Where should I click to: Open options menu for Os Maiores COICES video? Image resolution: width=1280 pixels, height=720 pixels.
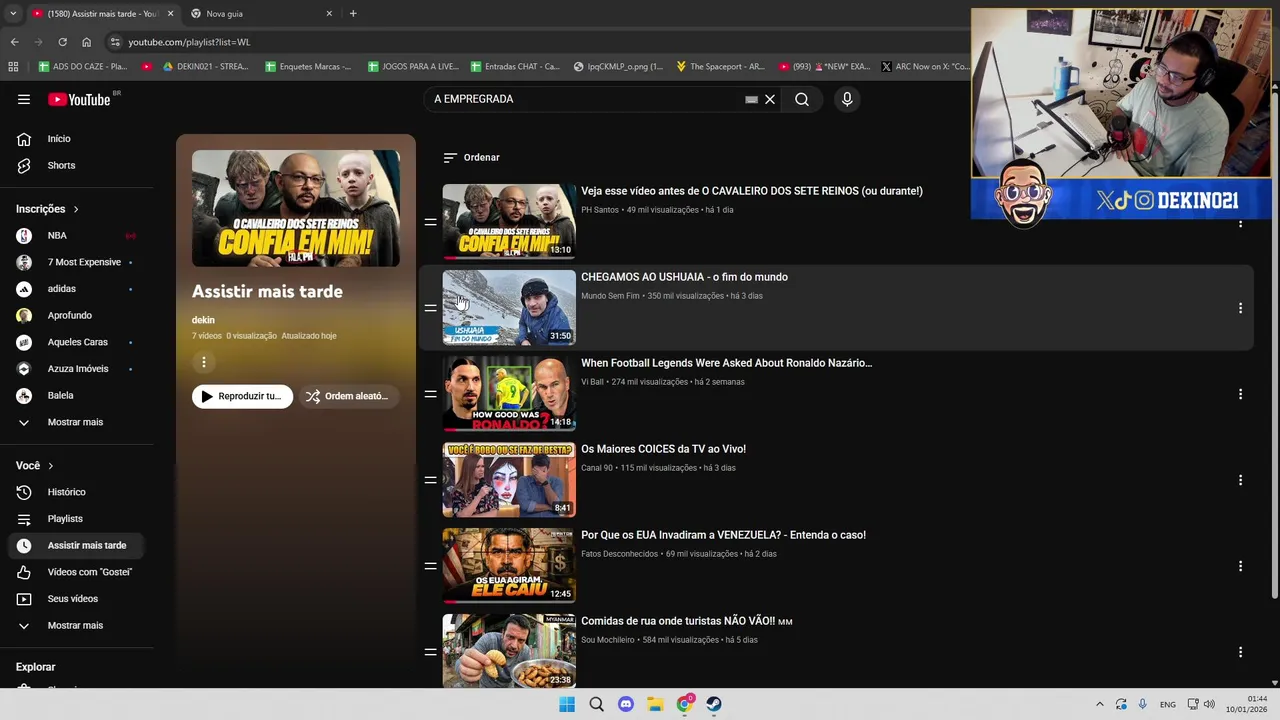1240,480
